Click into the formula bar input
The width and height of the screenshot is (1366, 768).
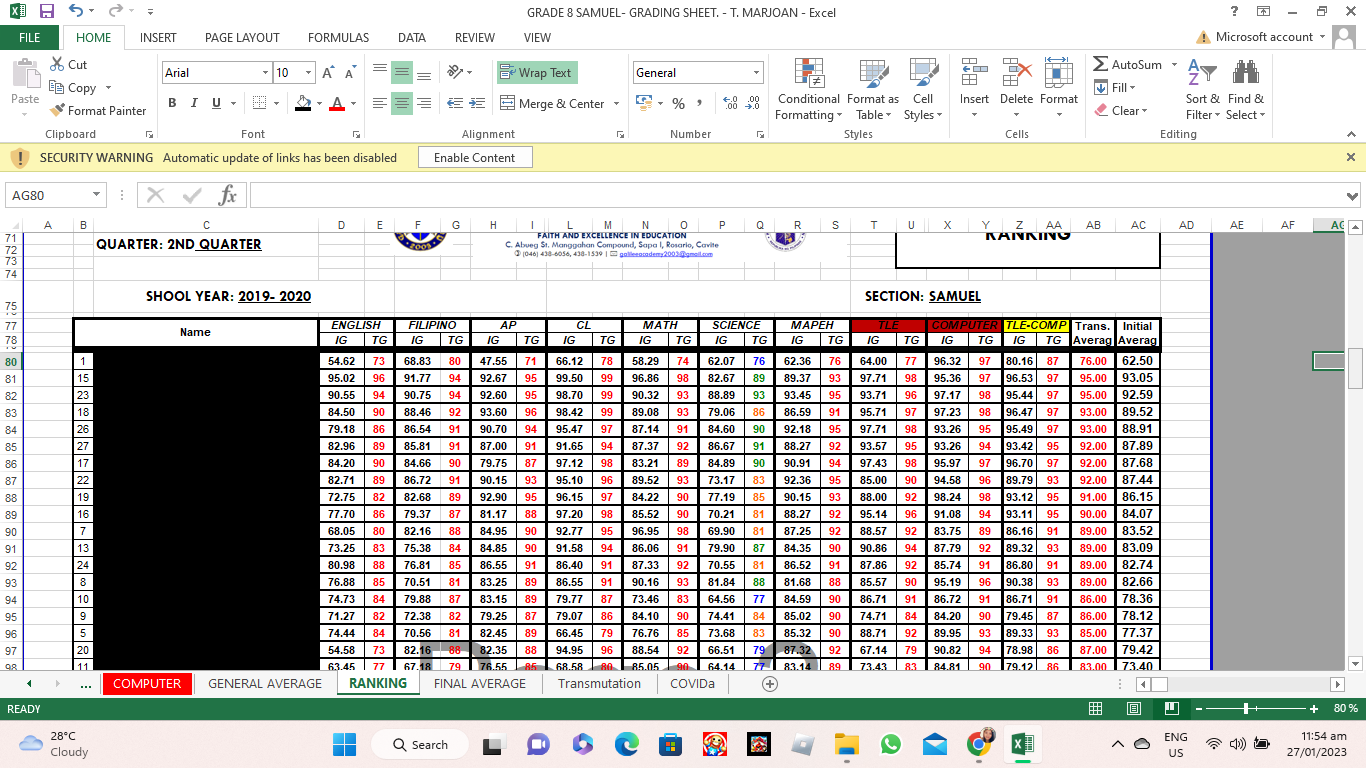coord(790,196)
